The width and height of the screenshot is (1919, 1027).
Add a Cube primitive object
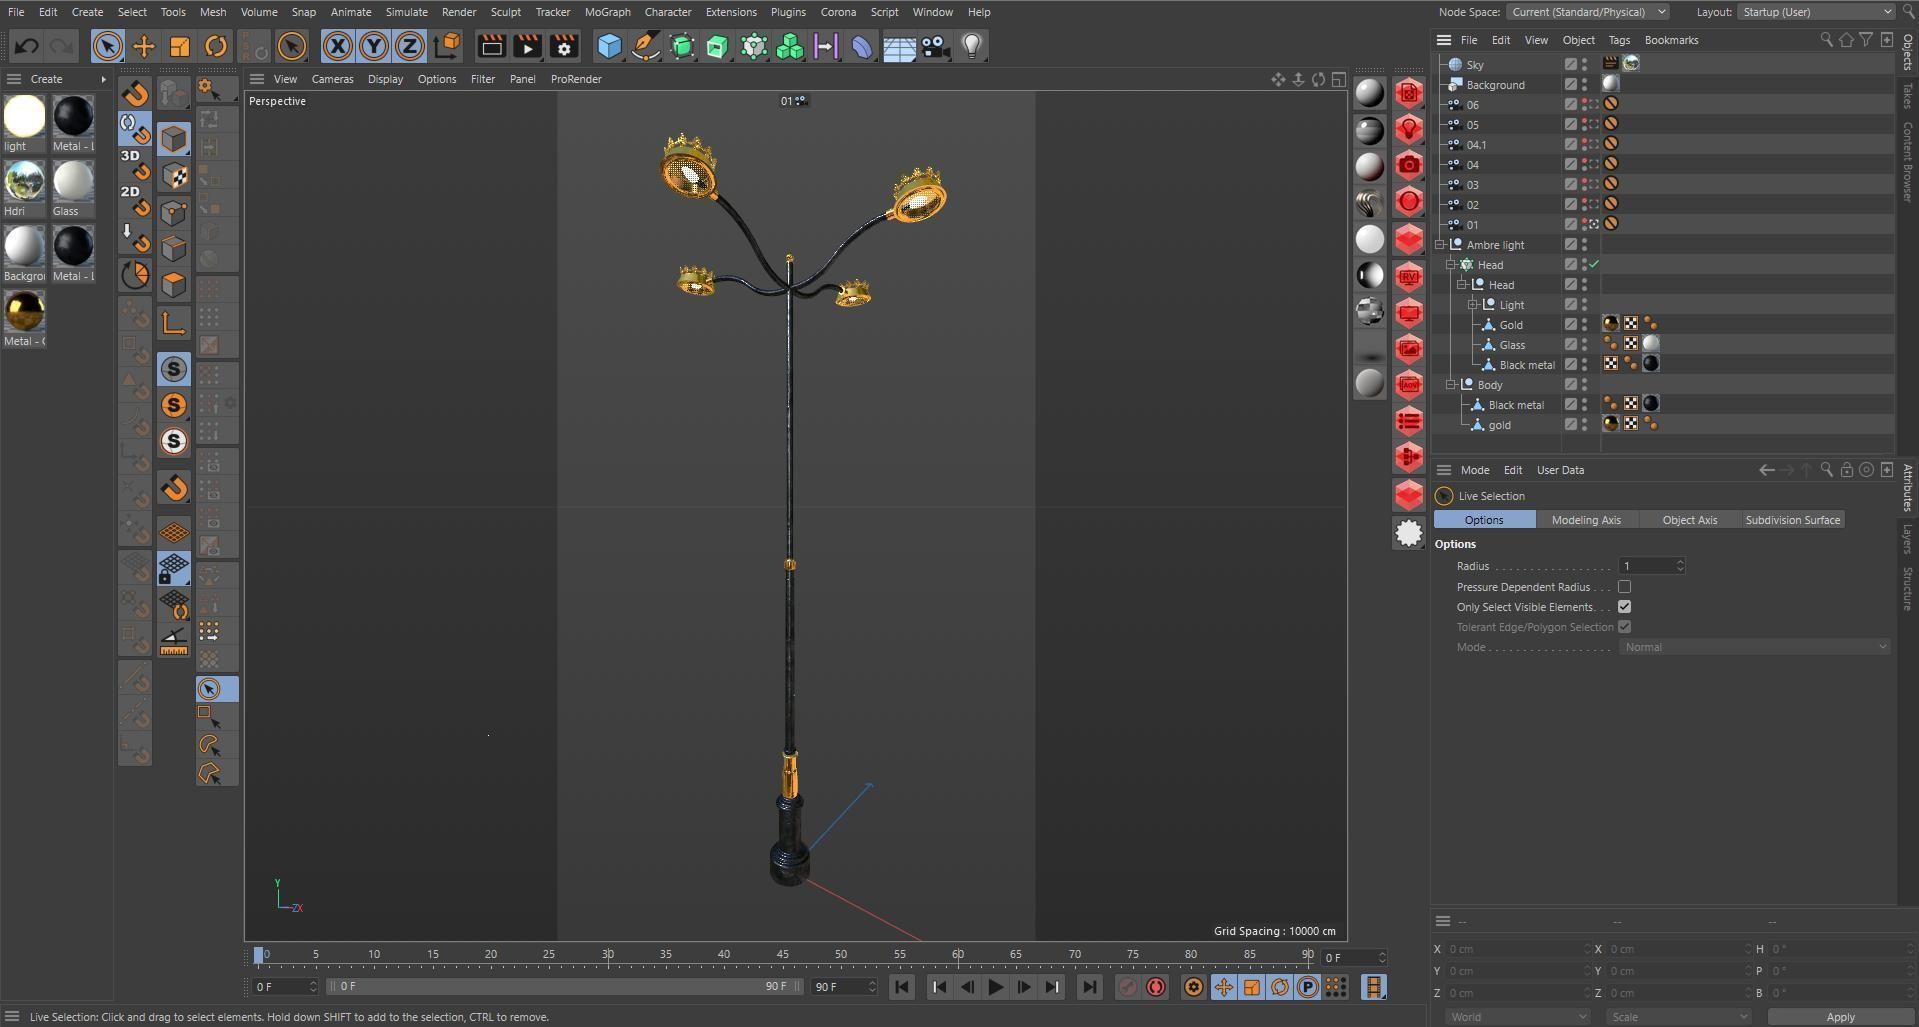[x=609, y=46]
